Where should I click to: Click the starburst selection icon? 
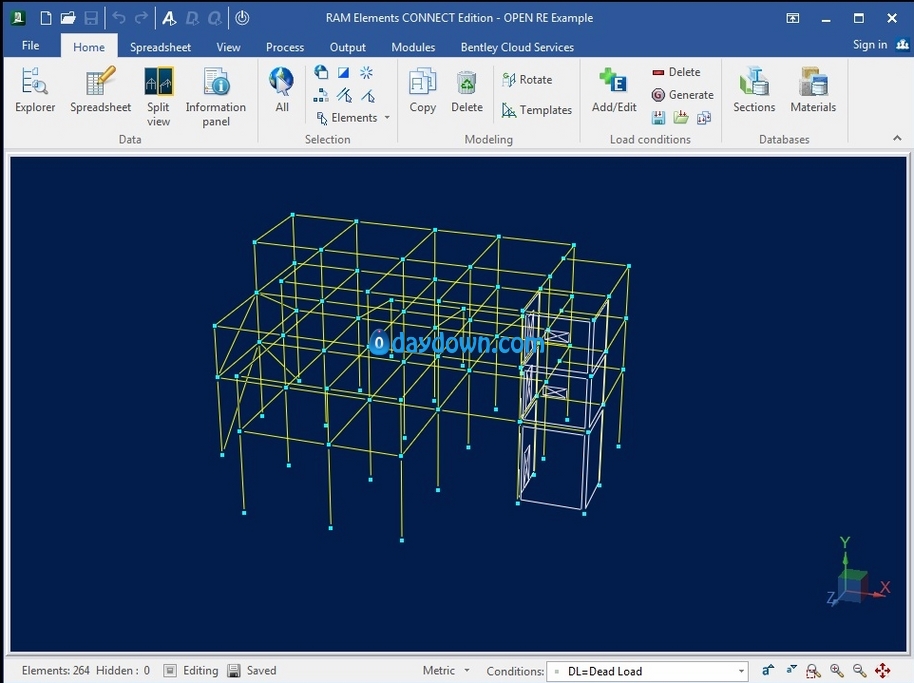point(366,72)
